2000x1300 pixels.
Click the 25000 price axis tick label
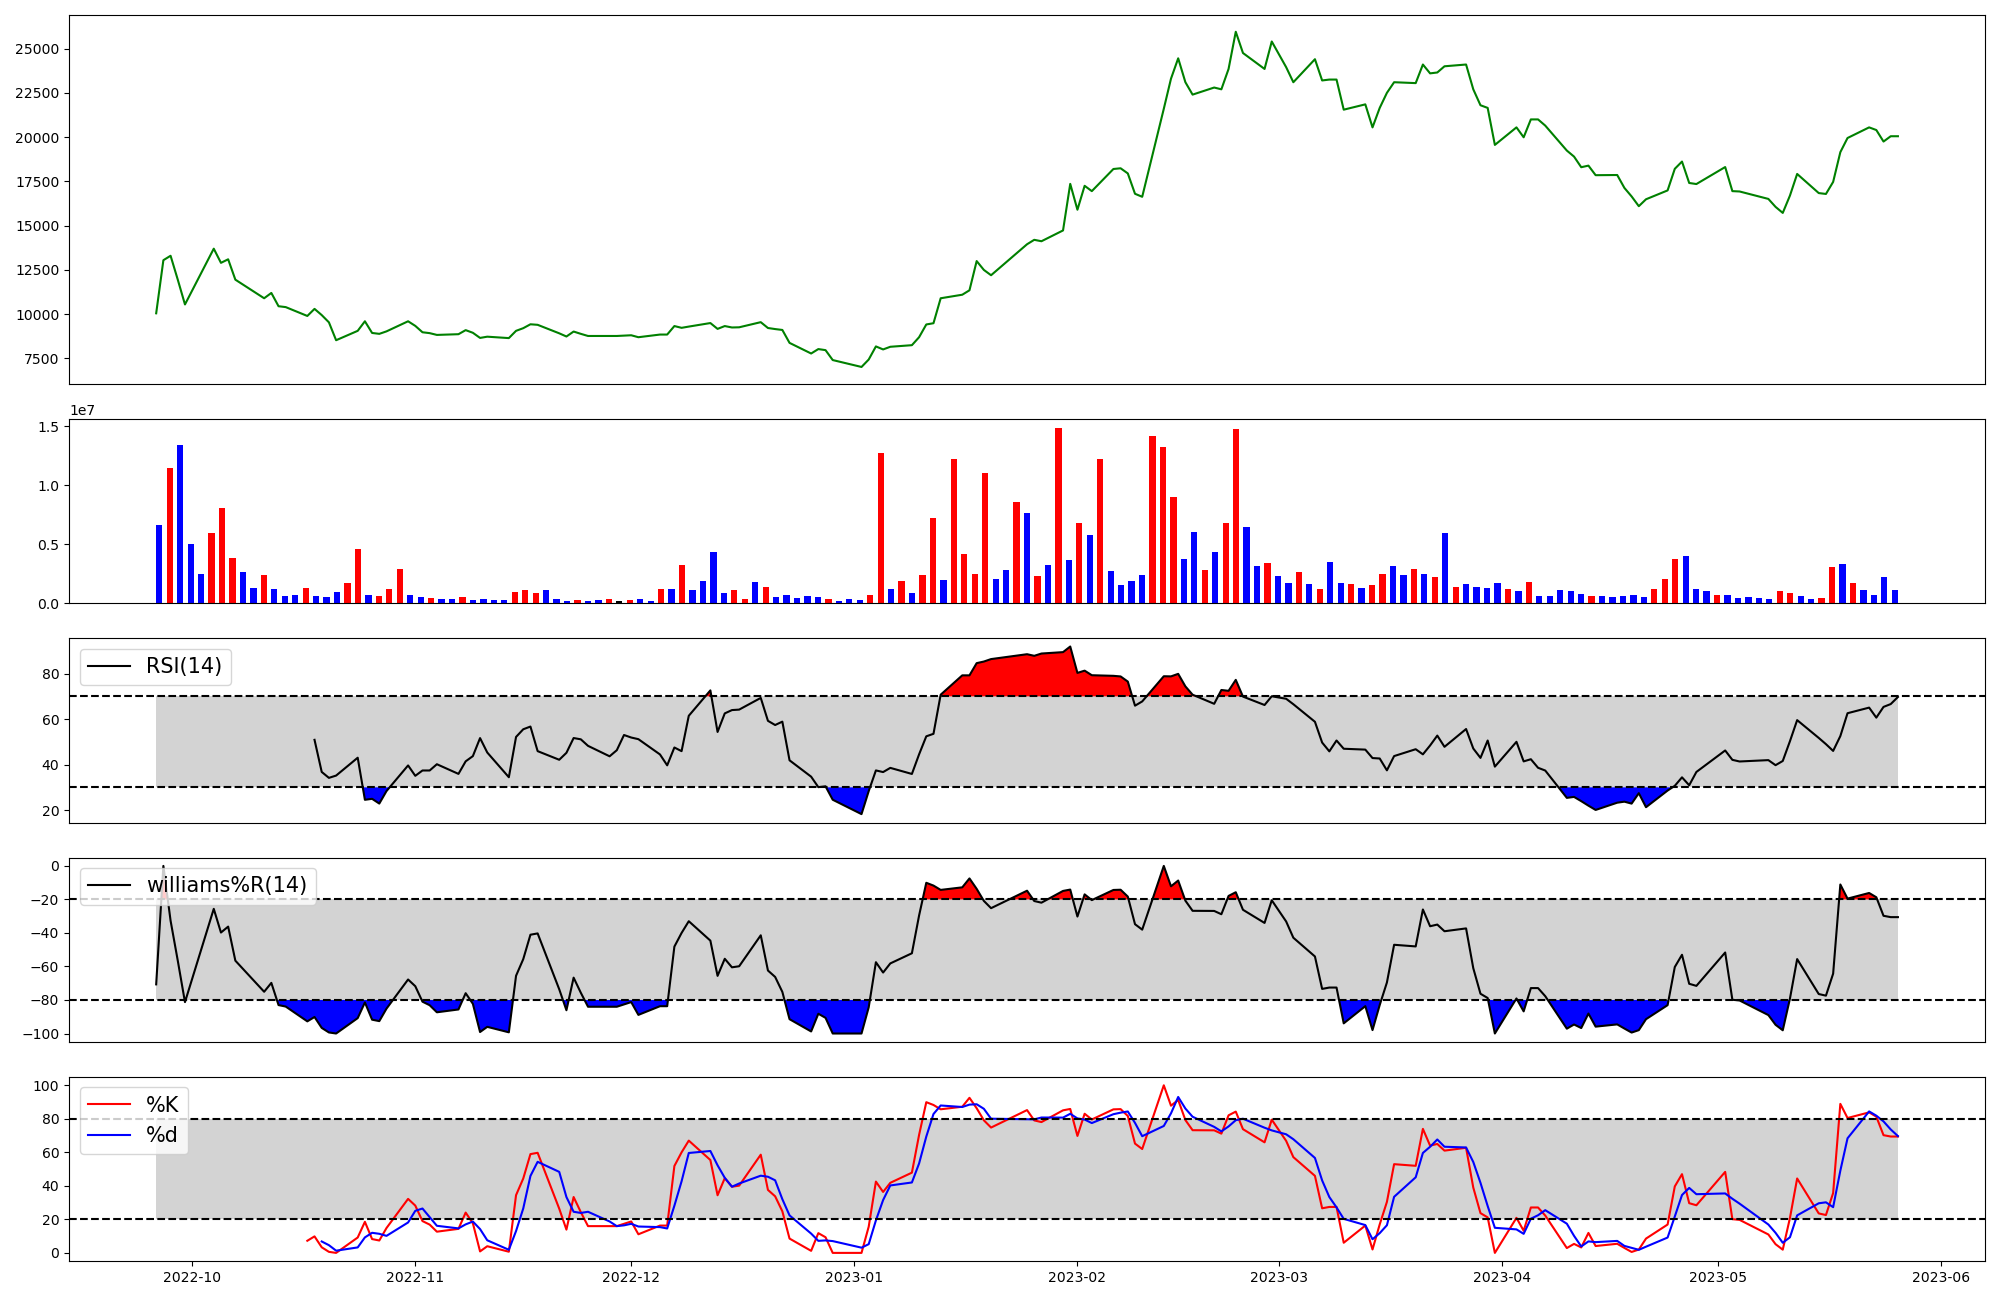[37, 50]
